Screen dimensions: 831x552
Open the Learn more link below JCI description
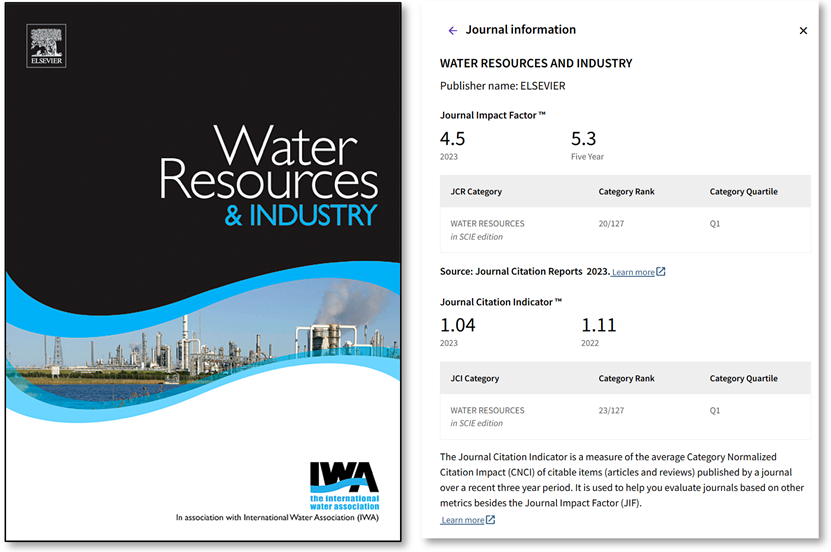pos(462,520)
